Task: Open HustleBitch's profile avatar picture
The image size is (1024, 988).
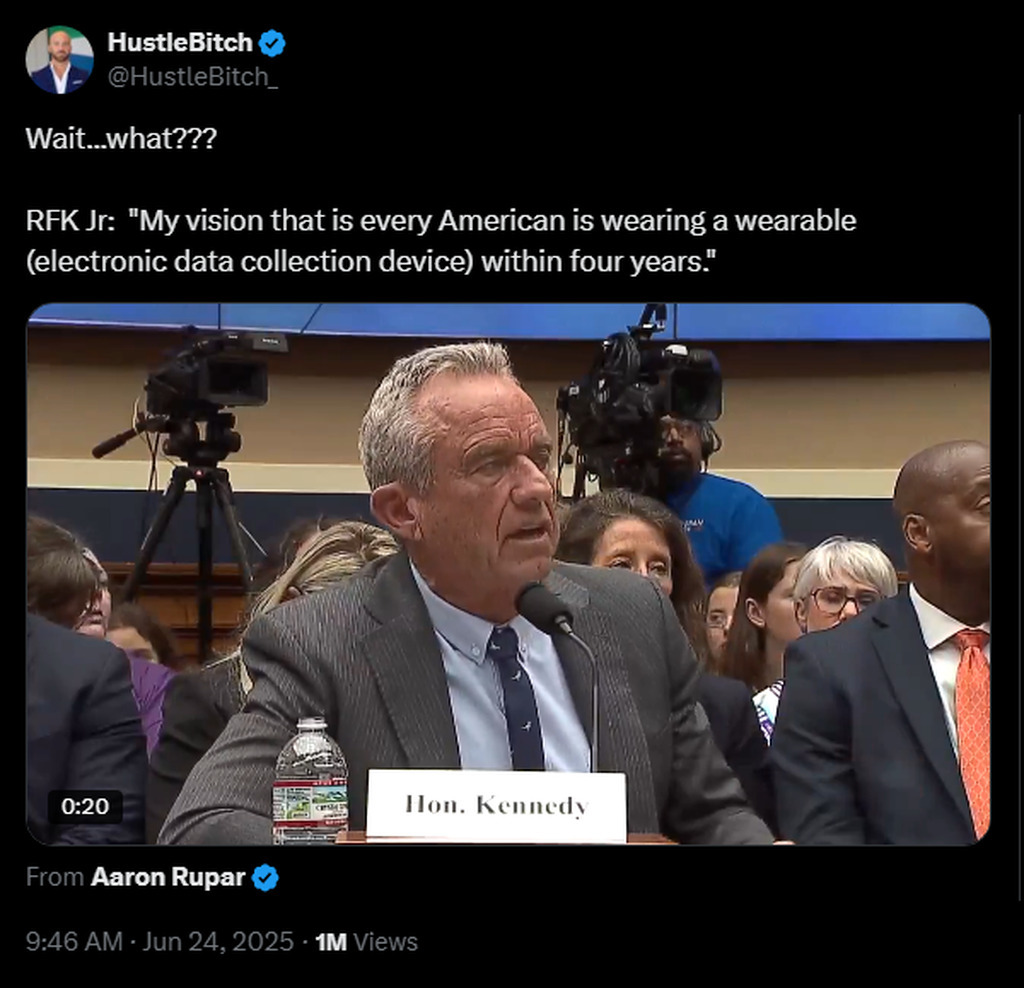Action: pos(59,60)
